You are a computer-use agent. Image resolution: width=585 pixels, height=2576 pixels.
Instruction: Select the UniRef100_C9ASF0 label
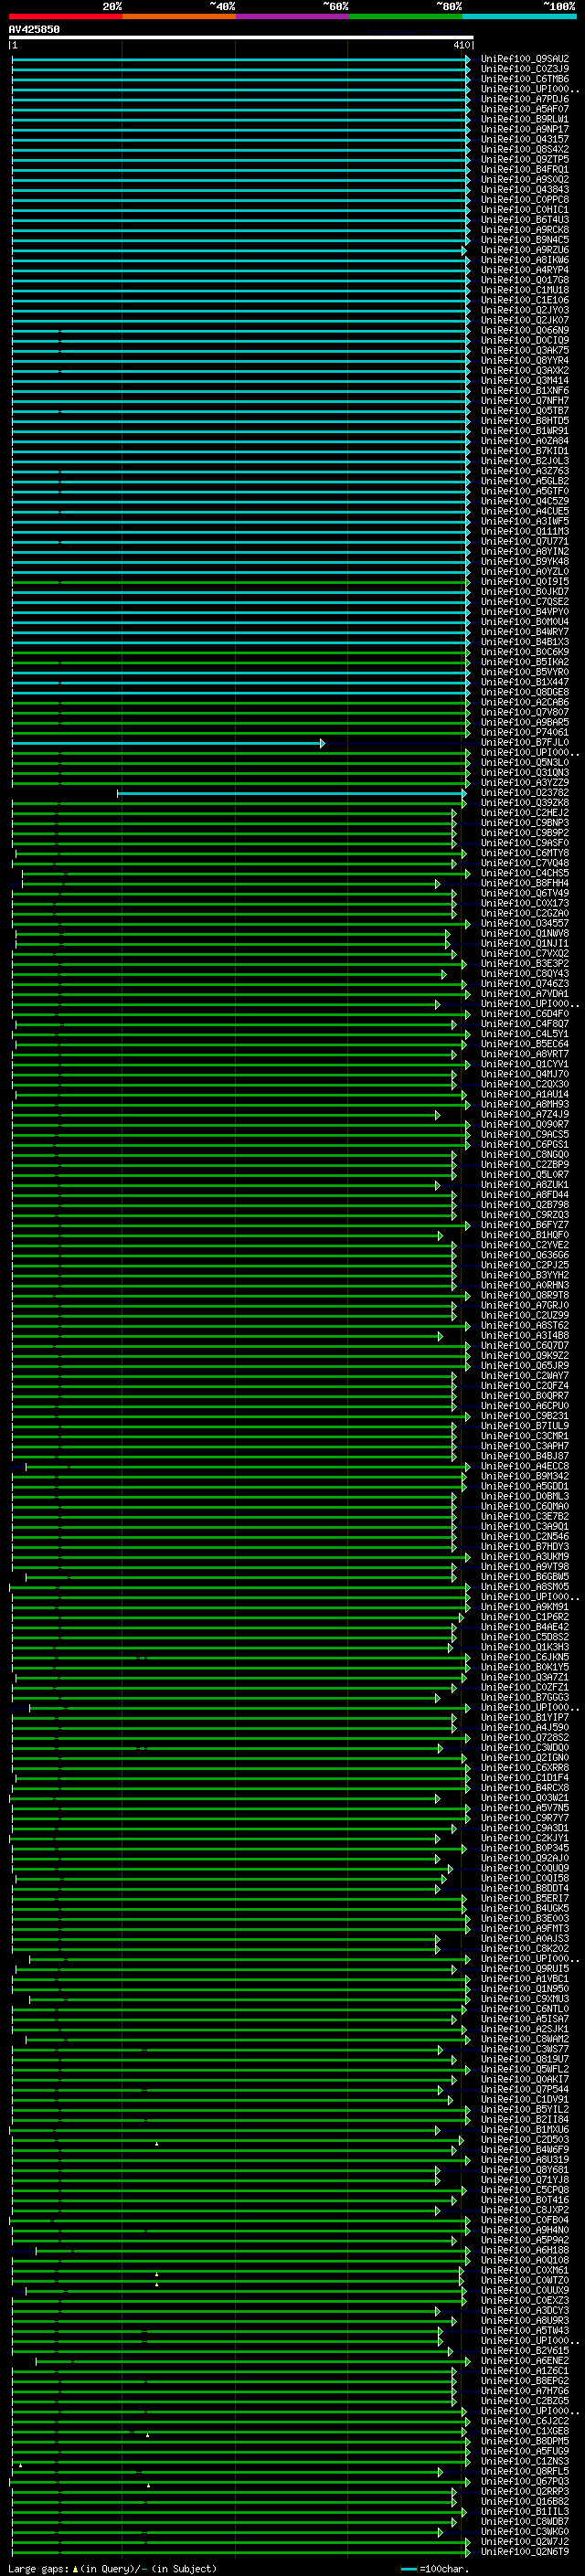(525, 843)
